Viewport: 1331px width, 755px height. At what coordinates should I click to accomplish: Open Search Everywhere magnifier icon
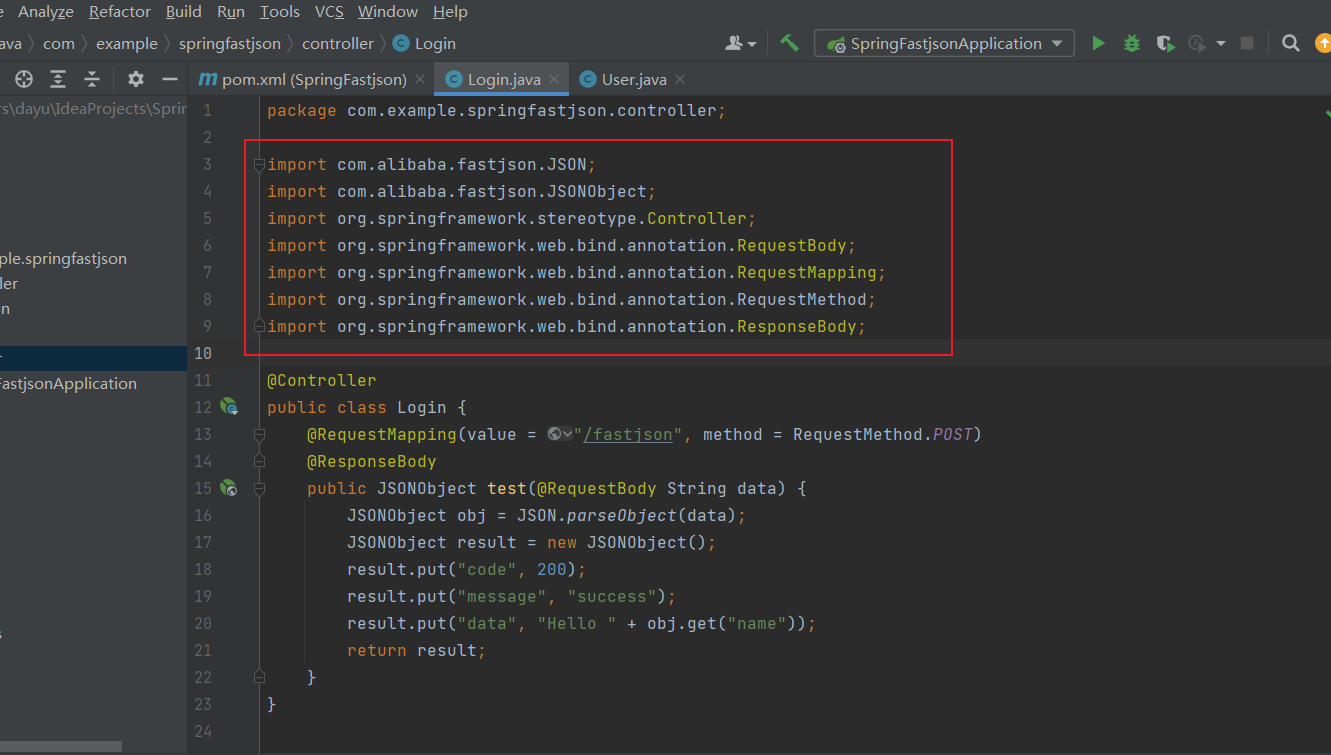pyautogui.click(x=1291, y=43)
